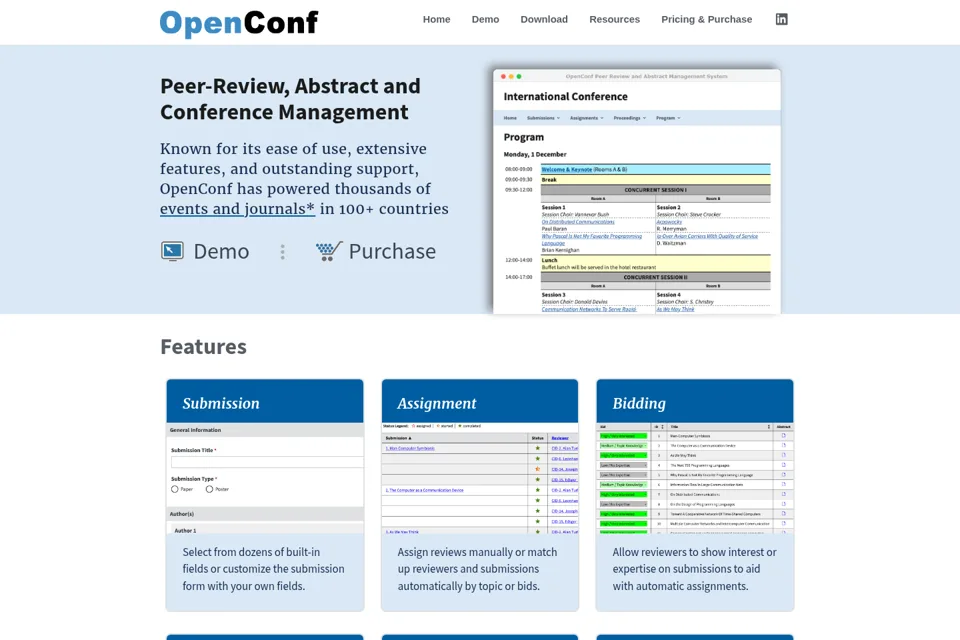Click the vertical dots separator icon

pyautogui.click(x=282, y=252)
